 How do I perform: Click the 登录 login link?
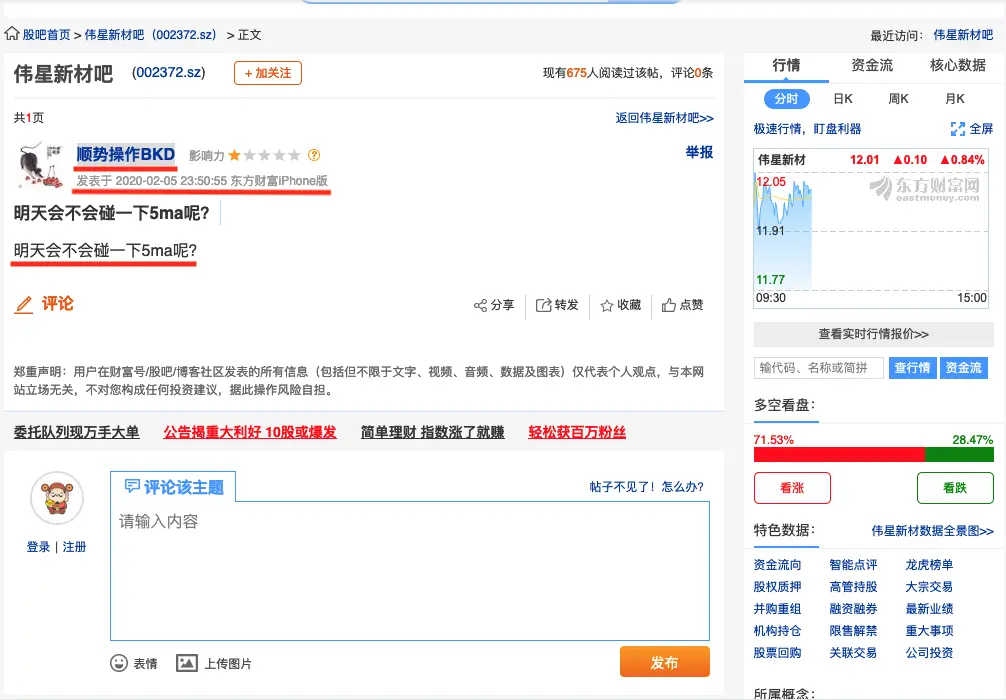pyautogui.click(x=38, y=547)
